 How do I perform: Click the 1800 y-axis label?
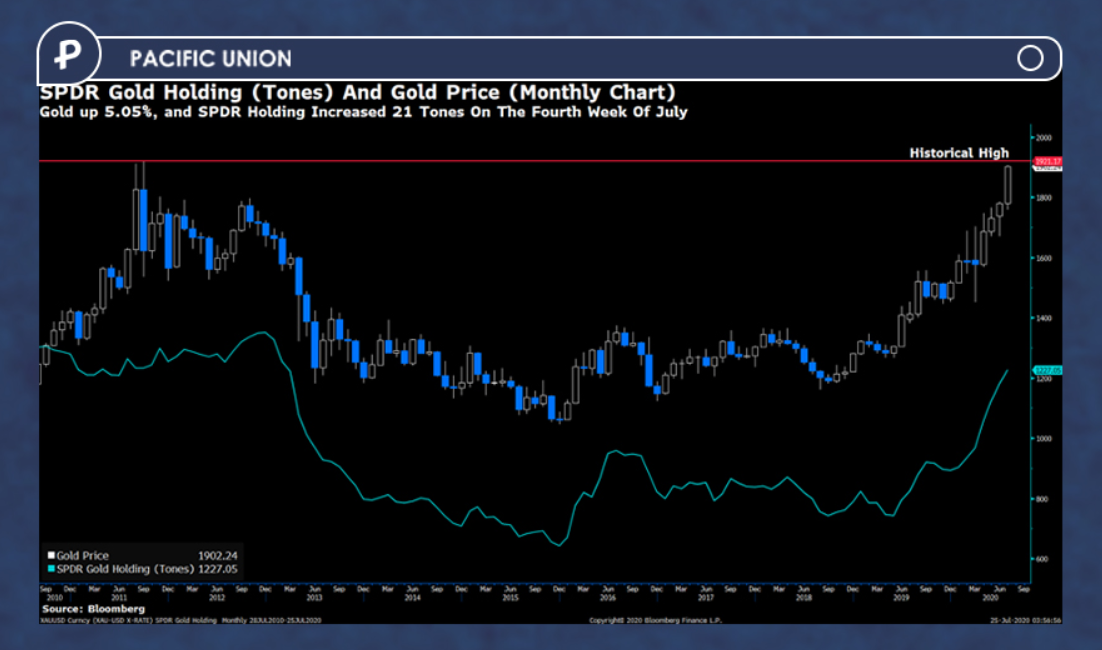1044,198
